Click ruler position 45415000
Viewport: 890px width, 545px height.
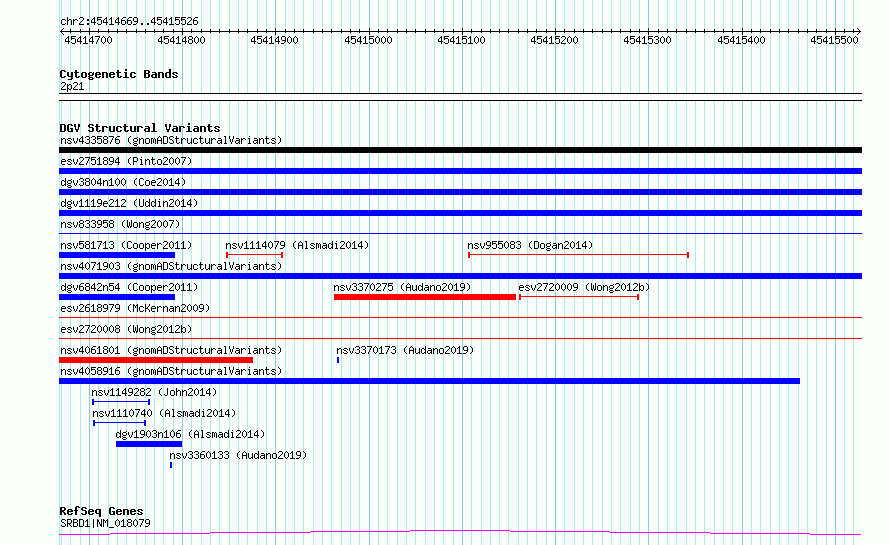(368, 40)
